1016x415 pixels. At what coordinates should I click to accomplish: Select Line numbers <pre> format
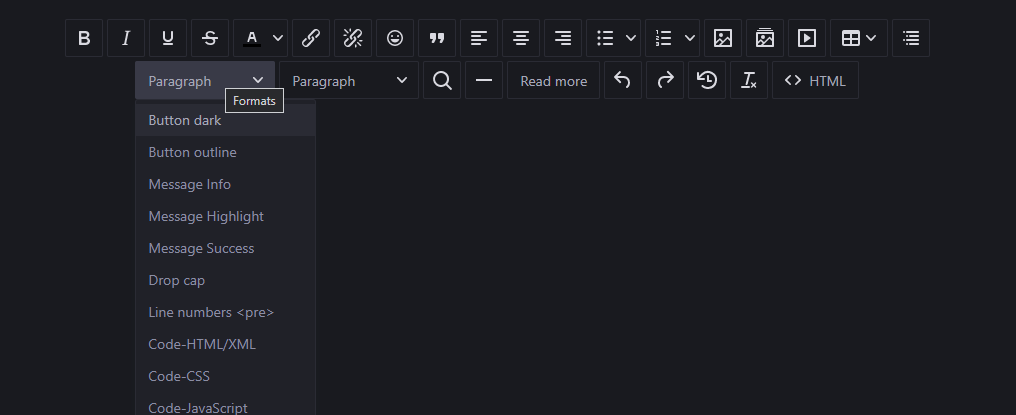click(x=225, y=313)
